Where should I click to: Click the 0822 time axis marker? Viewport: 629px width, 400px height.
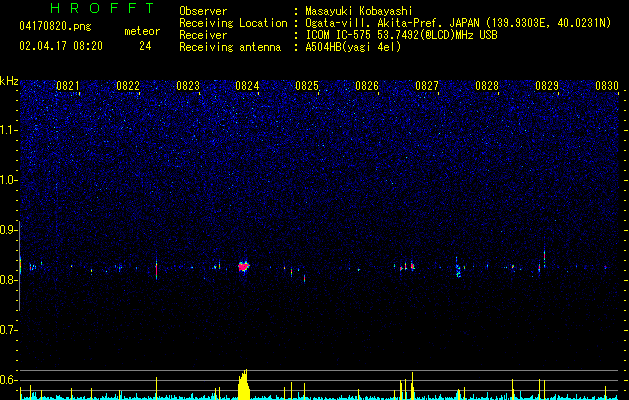point(128,86)
